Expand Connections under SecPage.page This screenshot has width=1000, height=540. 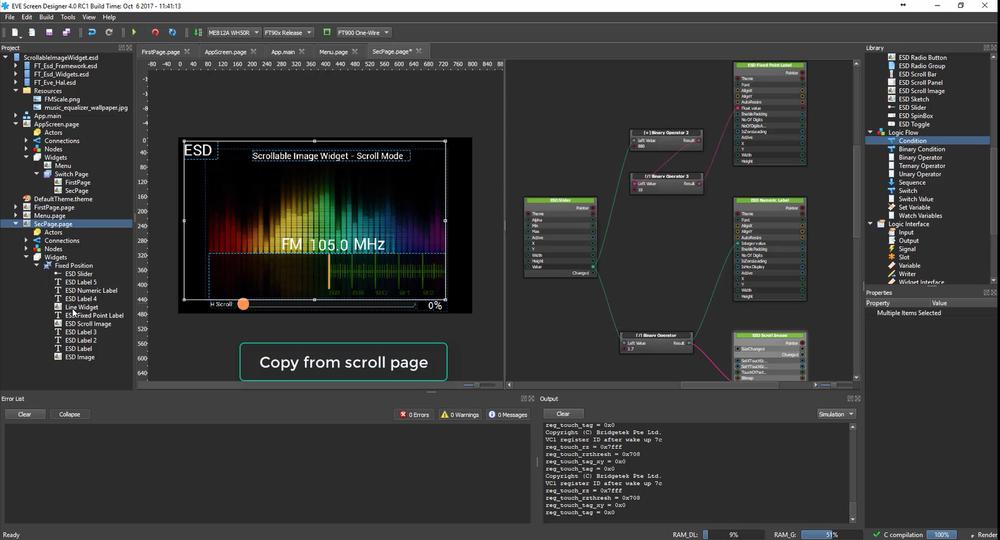[26, 241]
